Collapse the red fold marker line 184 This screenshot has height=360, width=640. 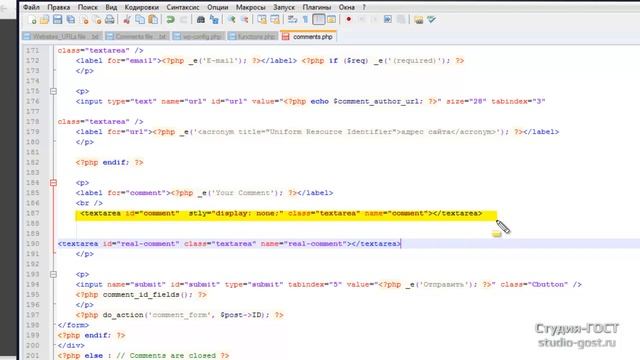pyautogui.click(x=53, y=183)
